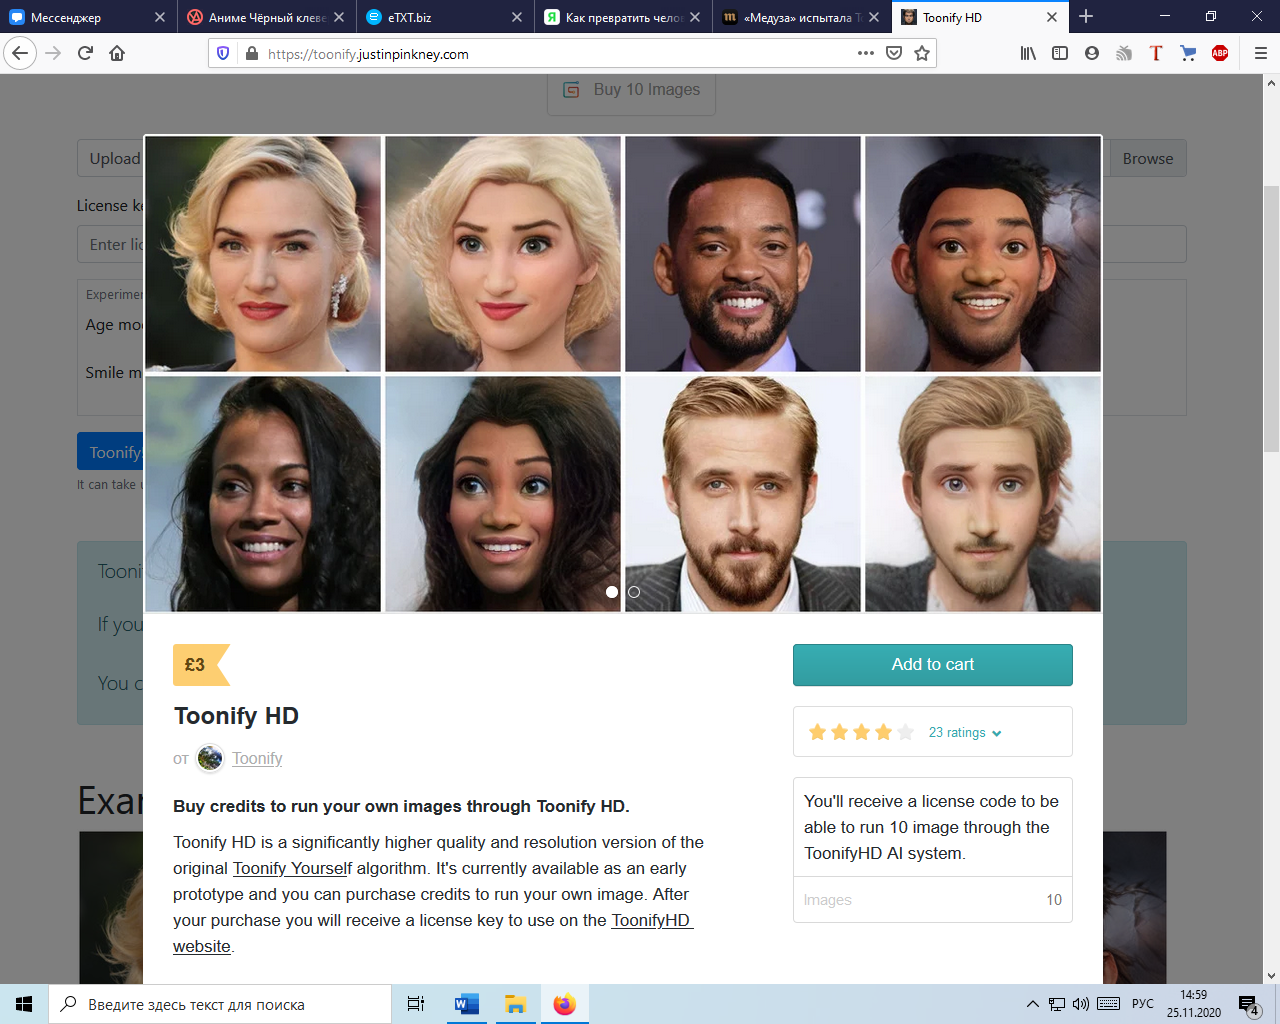Open the Firefox hamburger menu
This screenshot has width=1280, height=1024.
coord(1260,54)
